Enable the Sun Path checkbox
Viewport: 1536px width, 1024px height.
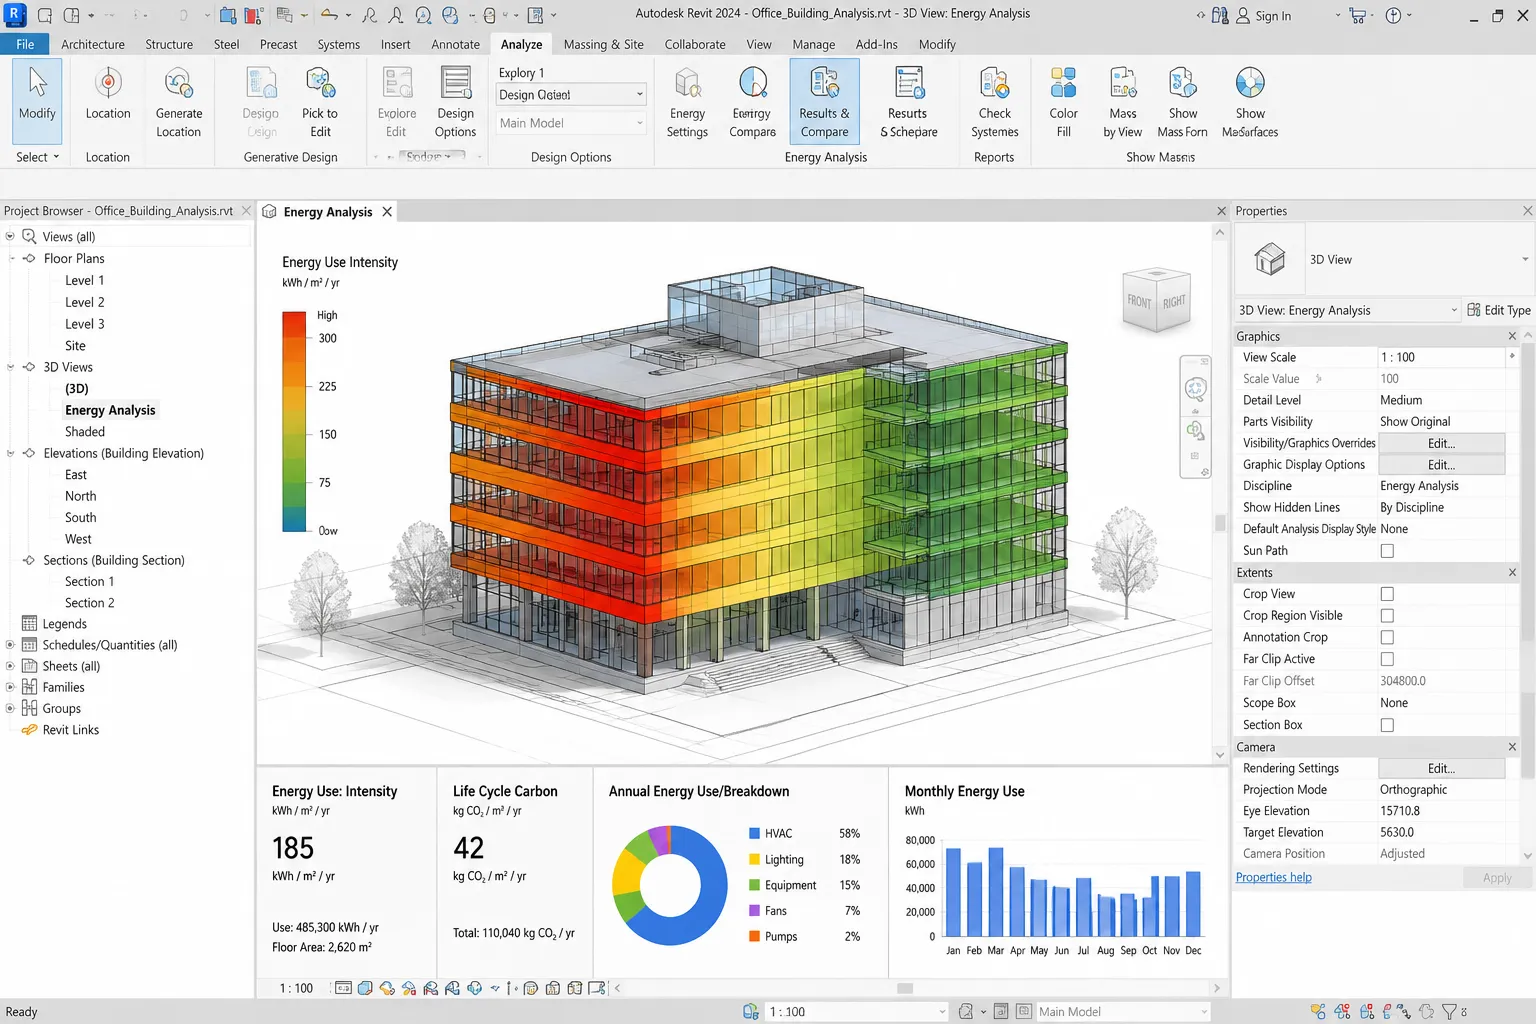(x=1387, y=551)
